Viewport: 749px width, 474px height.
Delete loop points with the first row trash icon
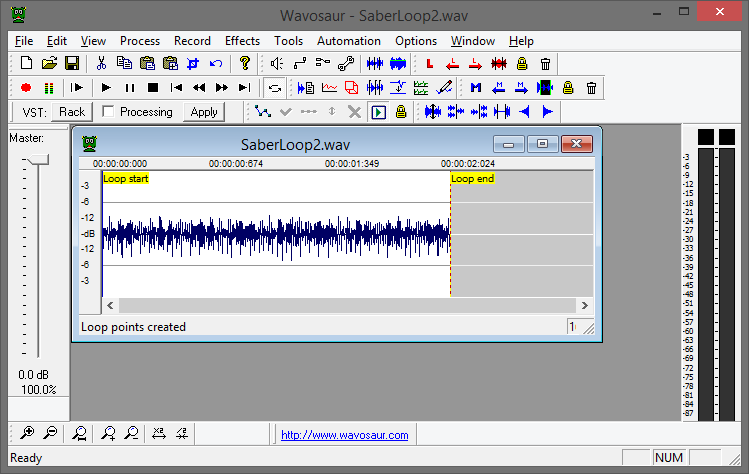pyautogui.click(x=545, y=64)
